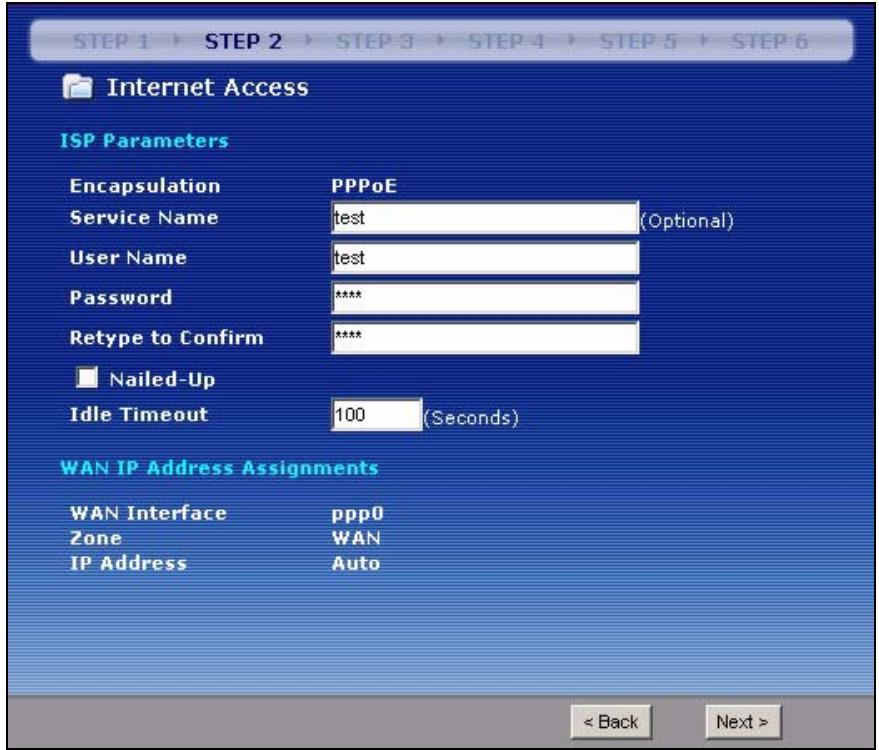The width and height of the screenshot is (879, 750).
Task: Go to STEP 4 in wizard bar
Action: 506,41
